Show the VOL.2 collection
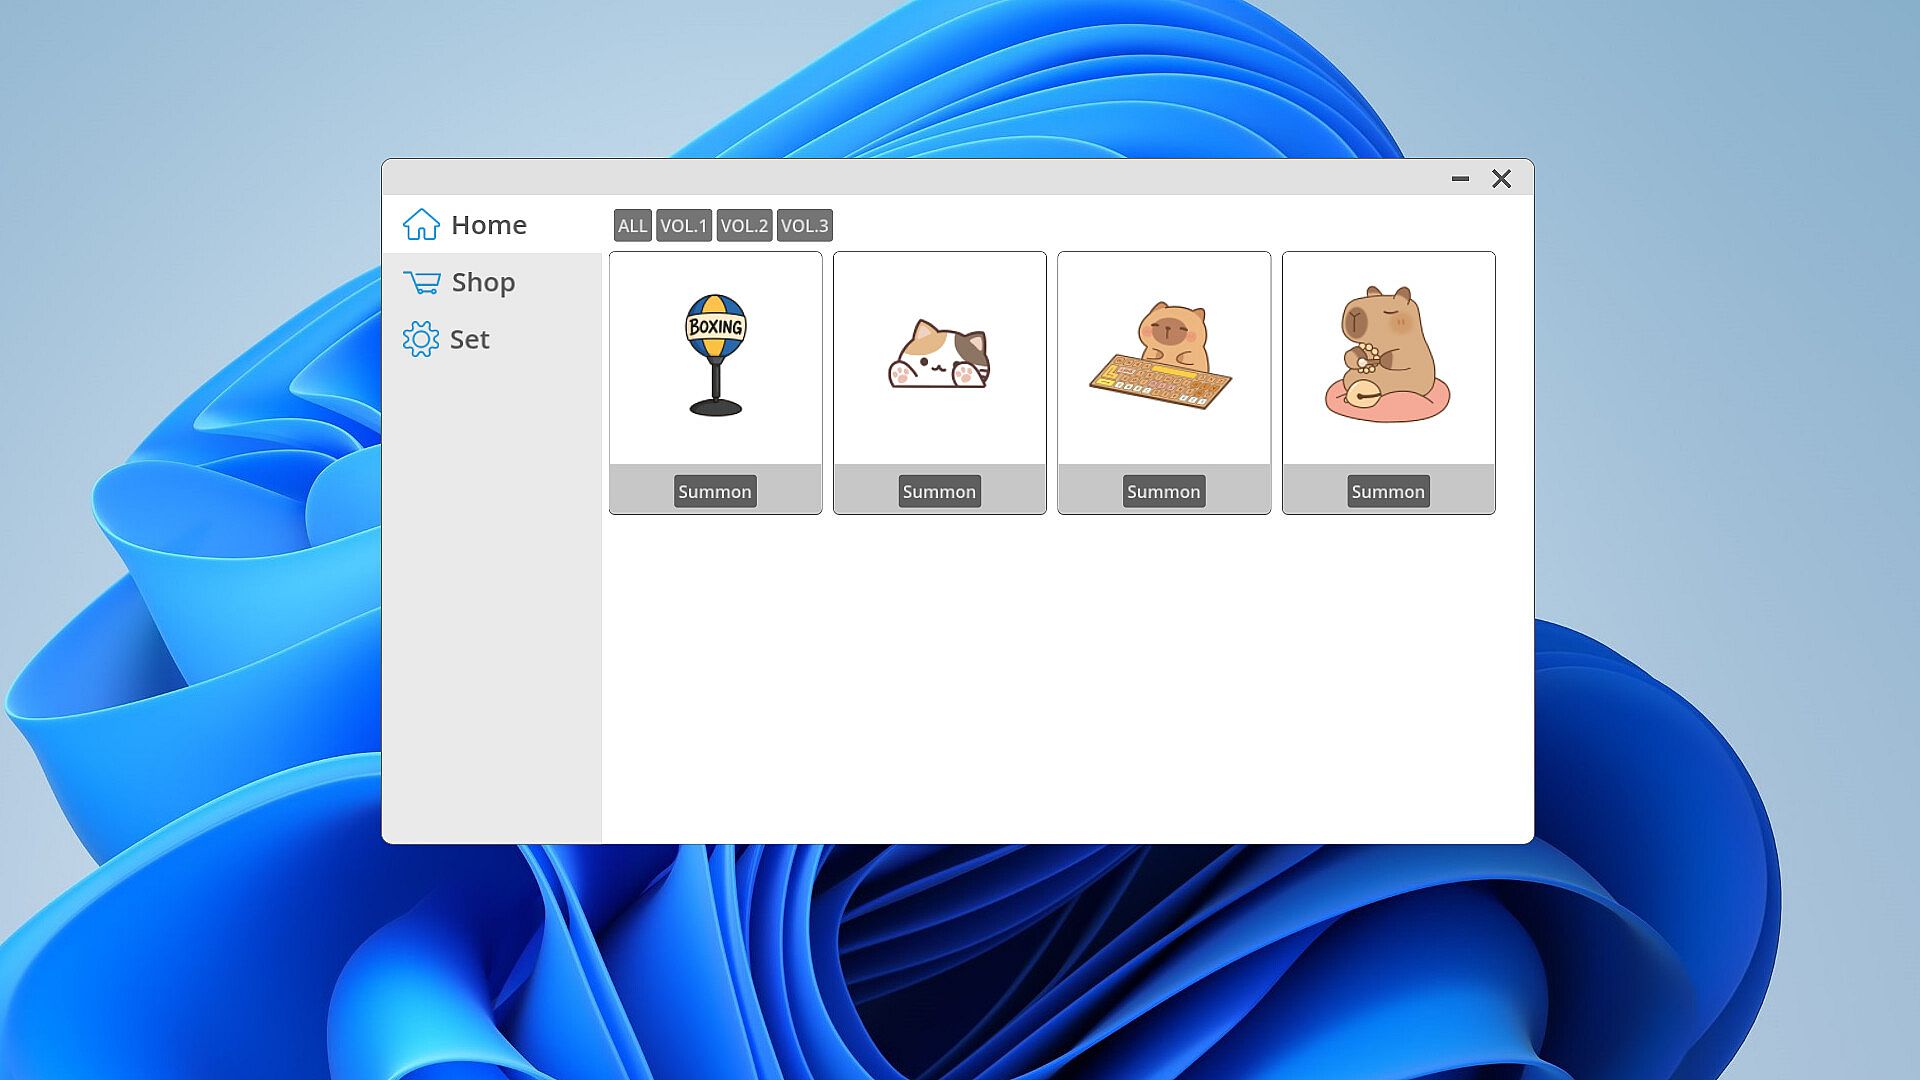Image resolution: width=1920 pixels, height=1080 pixels. click(744, 226)
